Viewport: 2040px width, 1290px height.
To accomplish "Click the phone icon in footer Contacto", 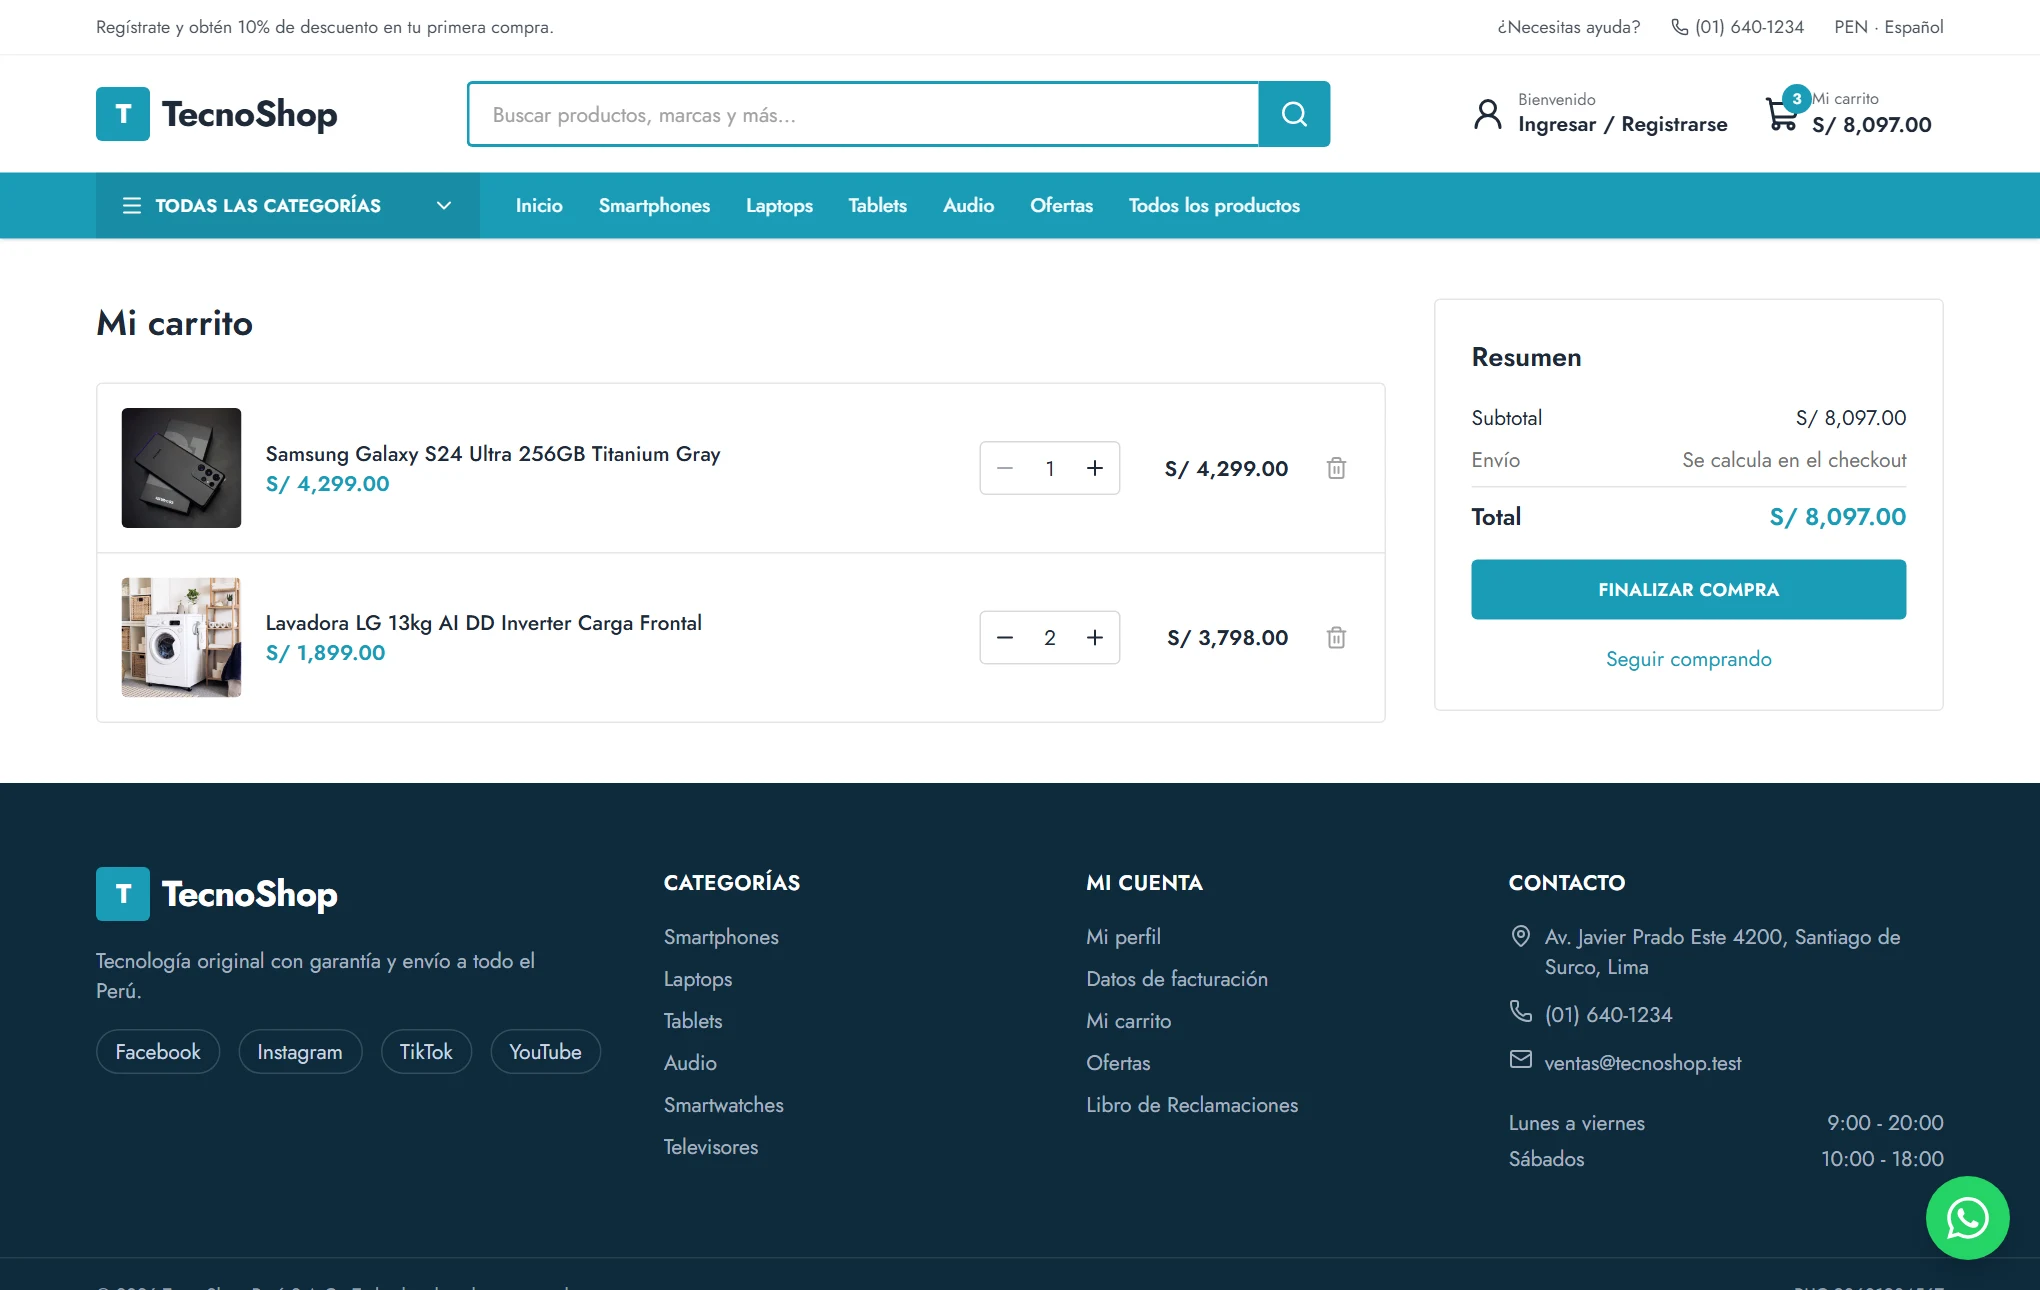I will coord(1520,1011).
